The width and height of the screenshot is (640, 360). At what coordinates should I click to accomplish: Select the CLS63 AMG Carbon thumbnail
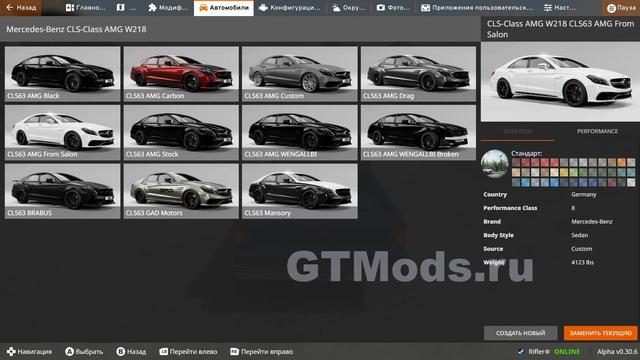click(x=181, y=74)
